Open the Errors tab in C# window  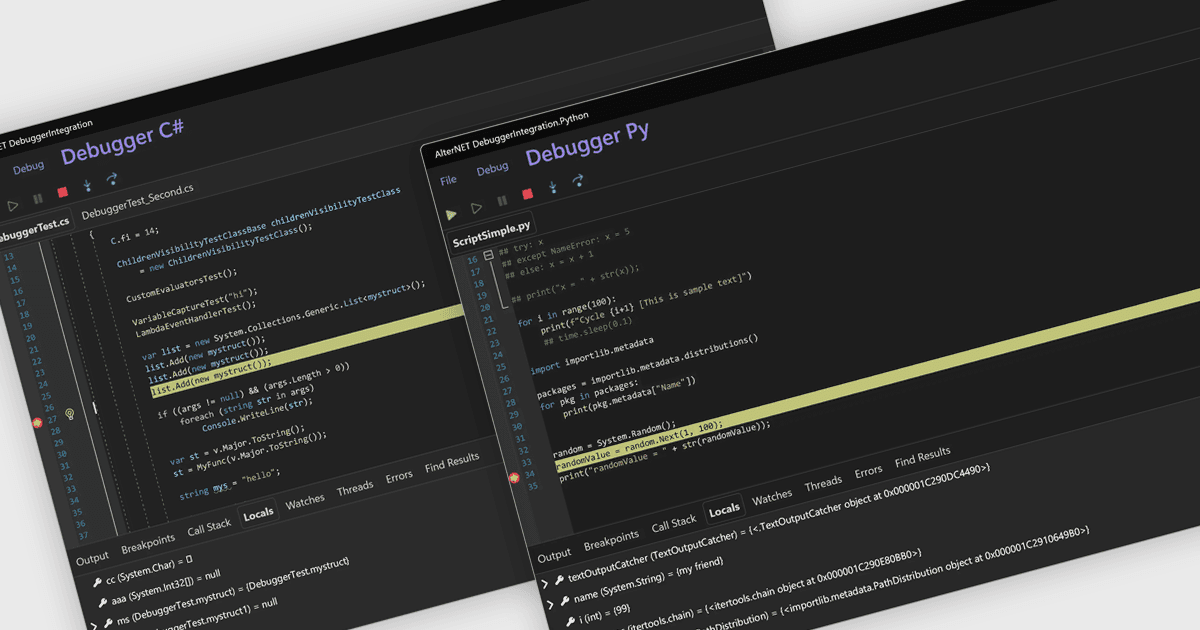coord(399,477)
